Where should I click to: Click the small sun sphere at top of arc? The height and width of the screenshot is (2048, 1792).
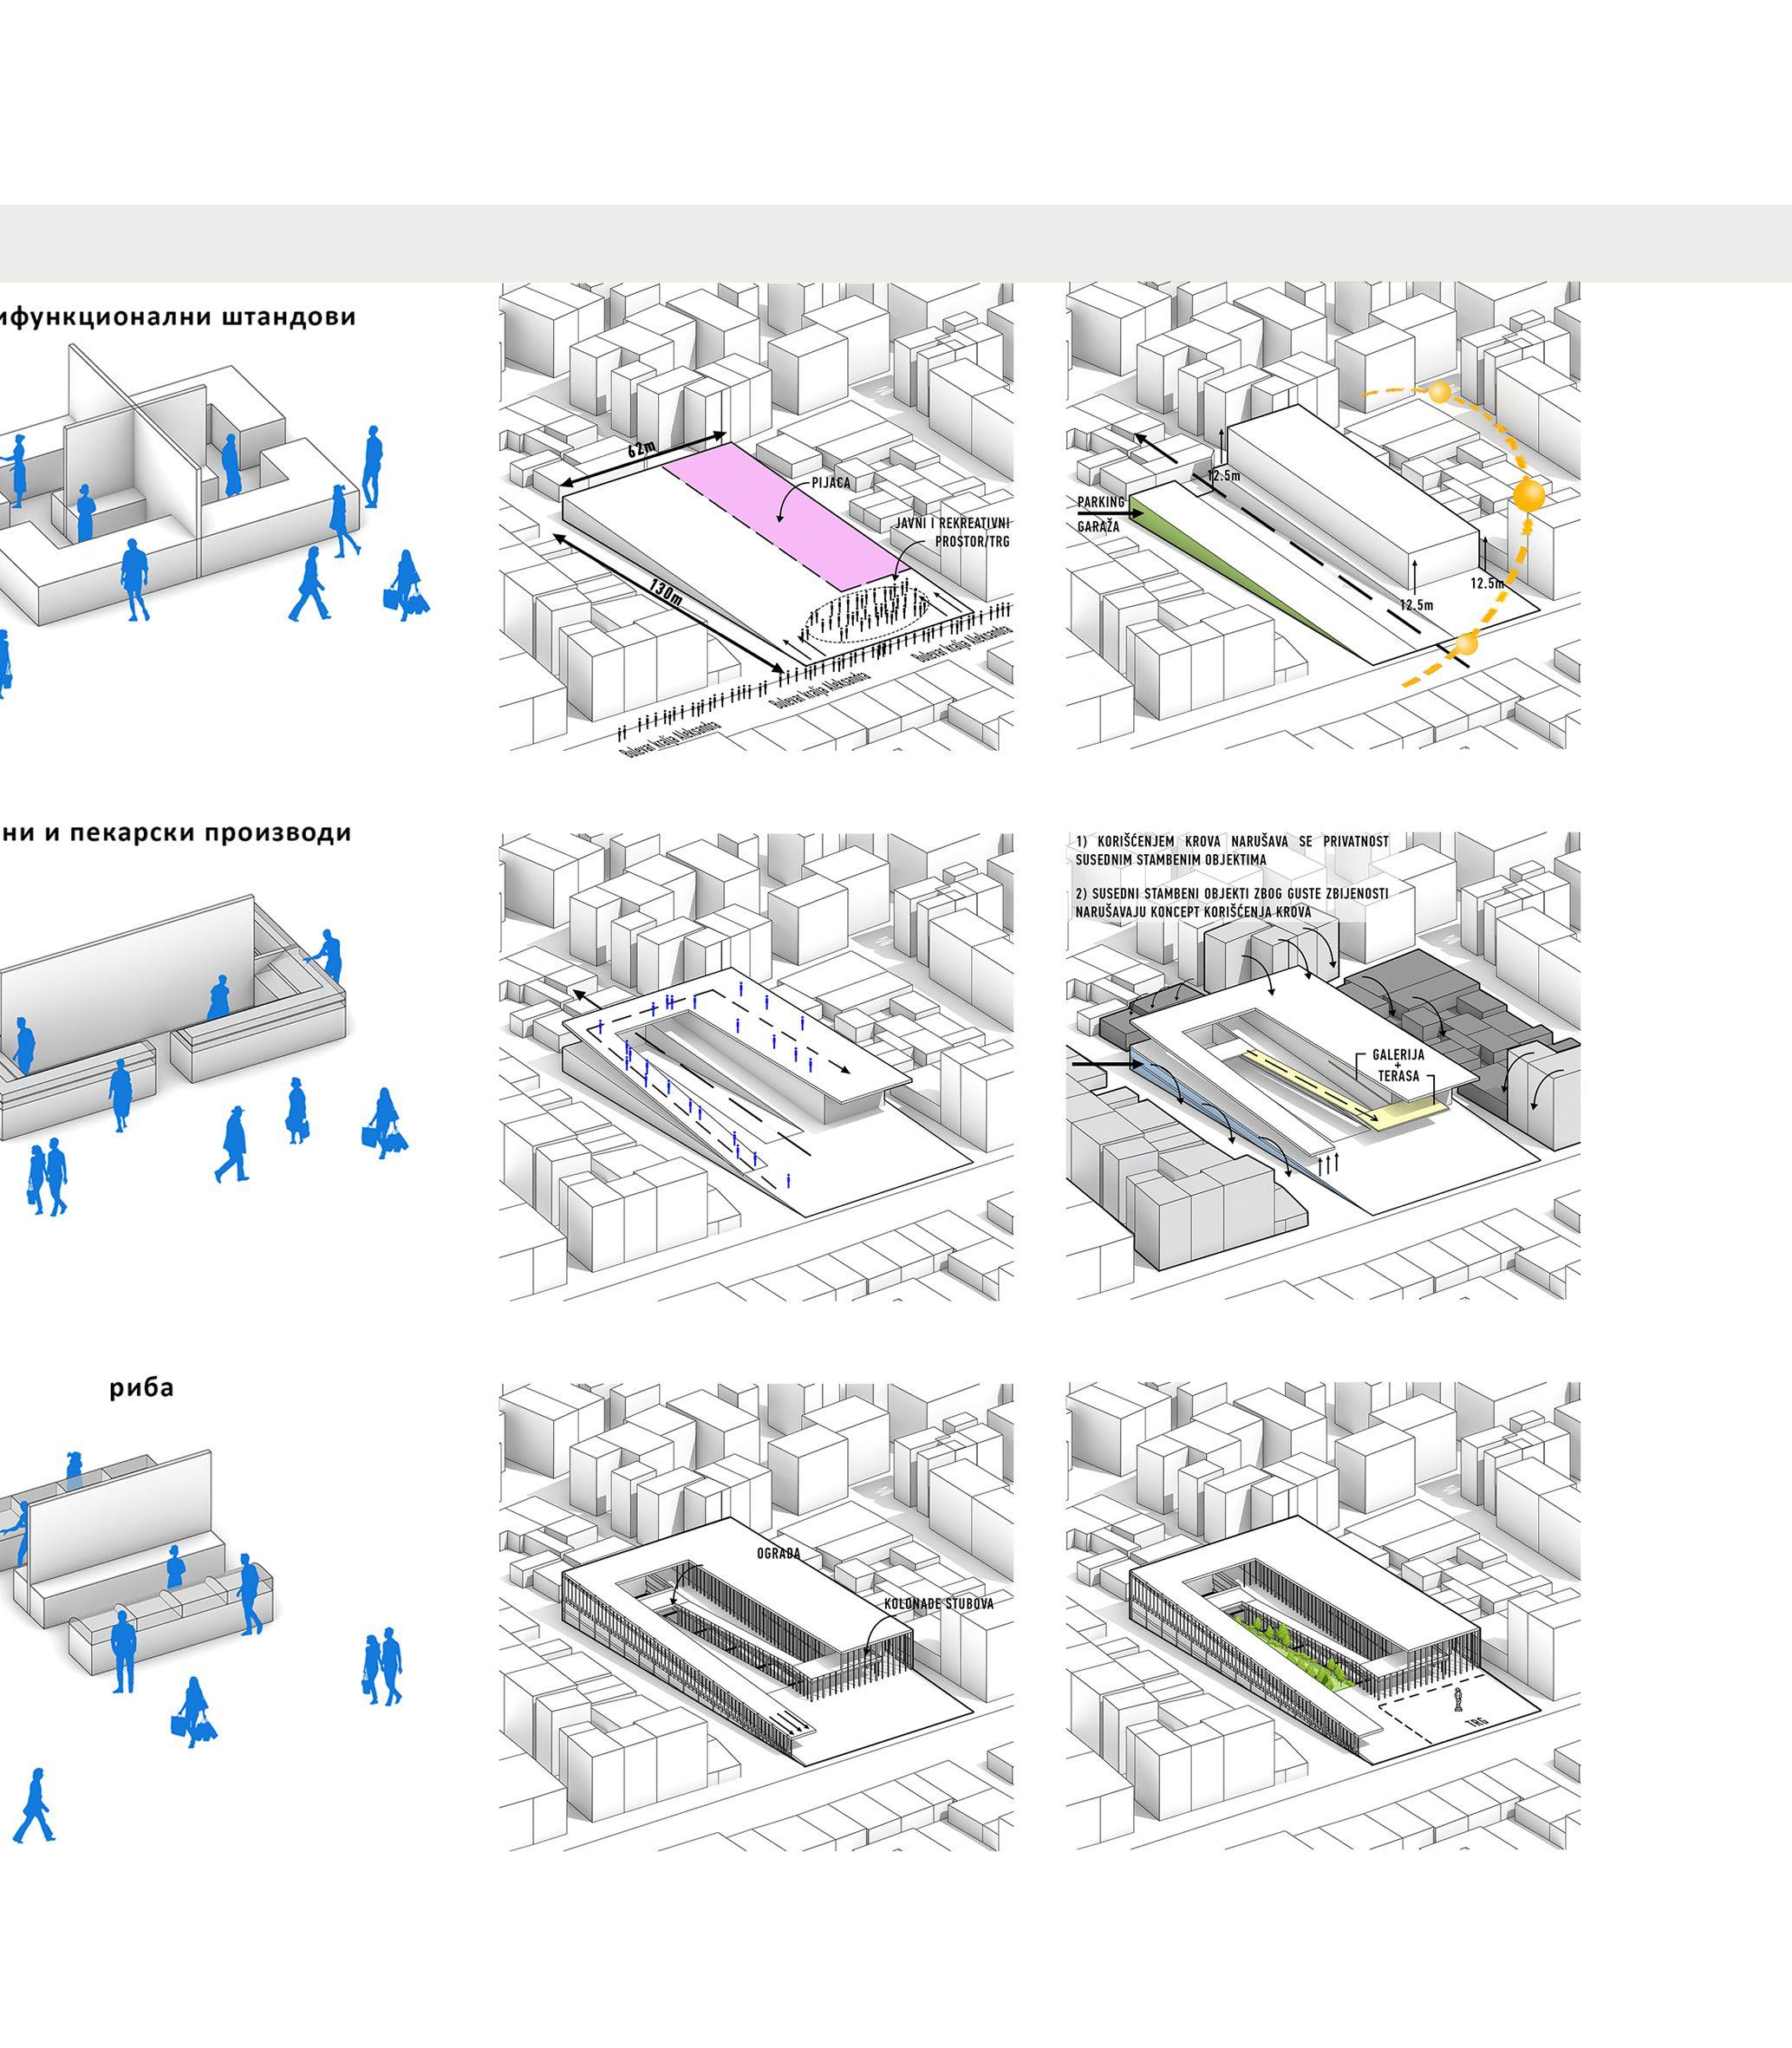pos(1439,393)
